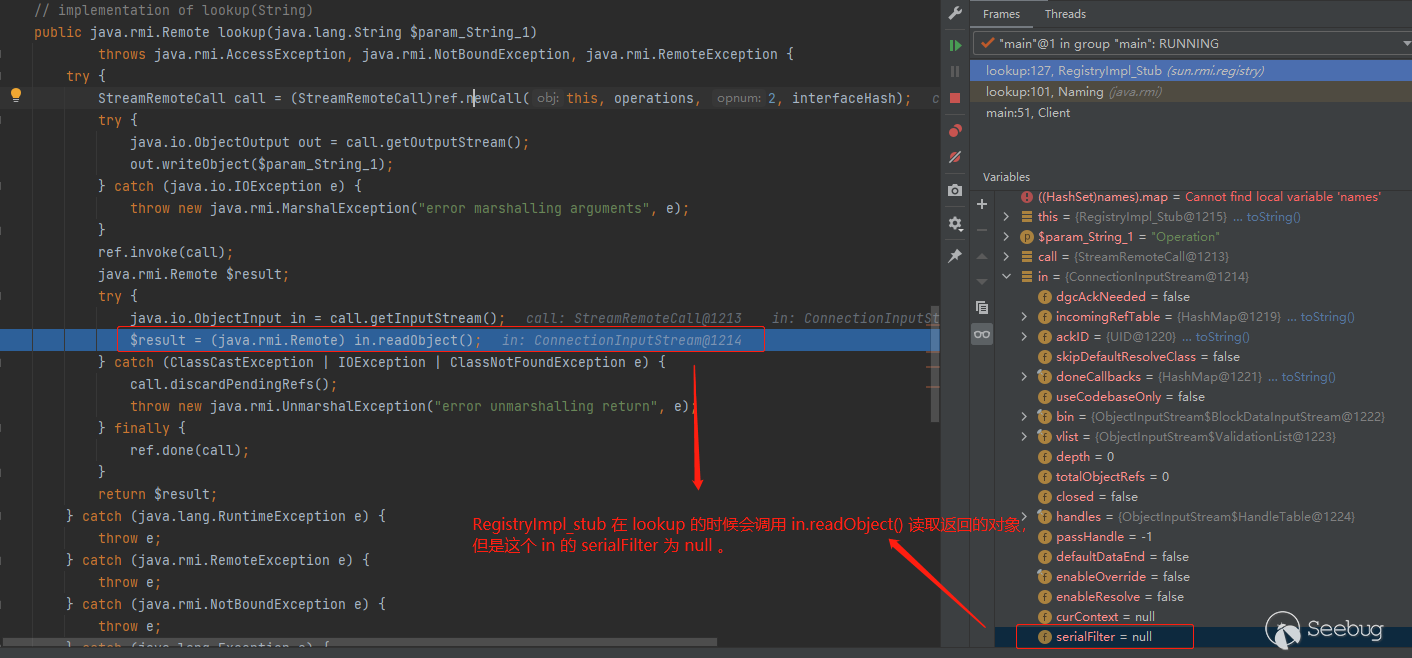Toggle the glasses watches view icon
1412x658 pixels.
pyautogui.click(x=982, y=335)
